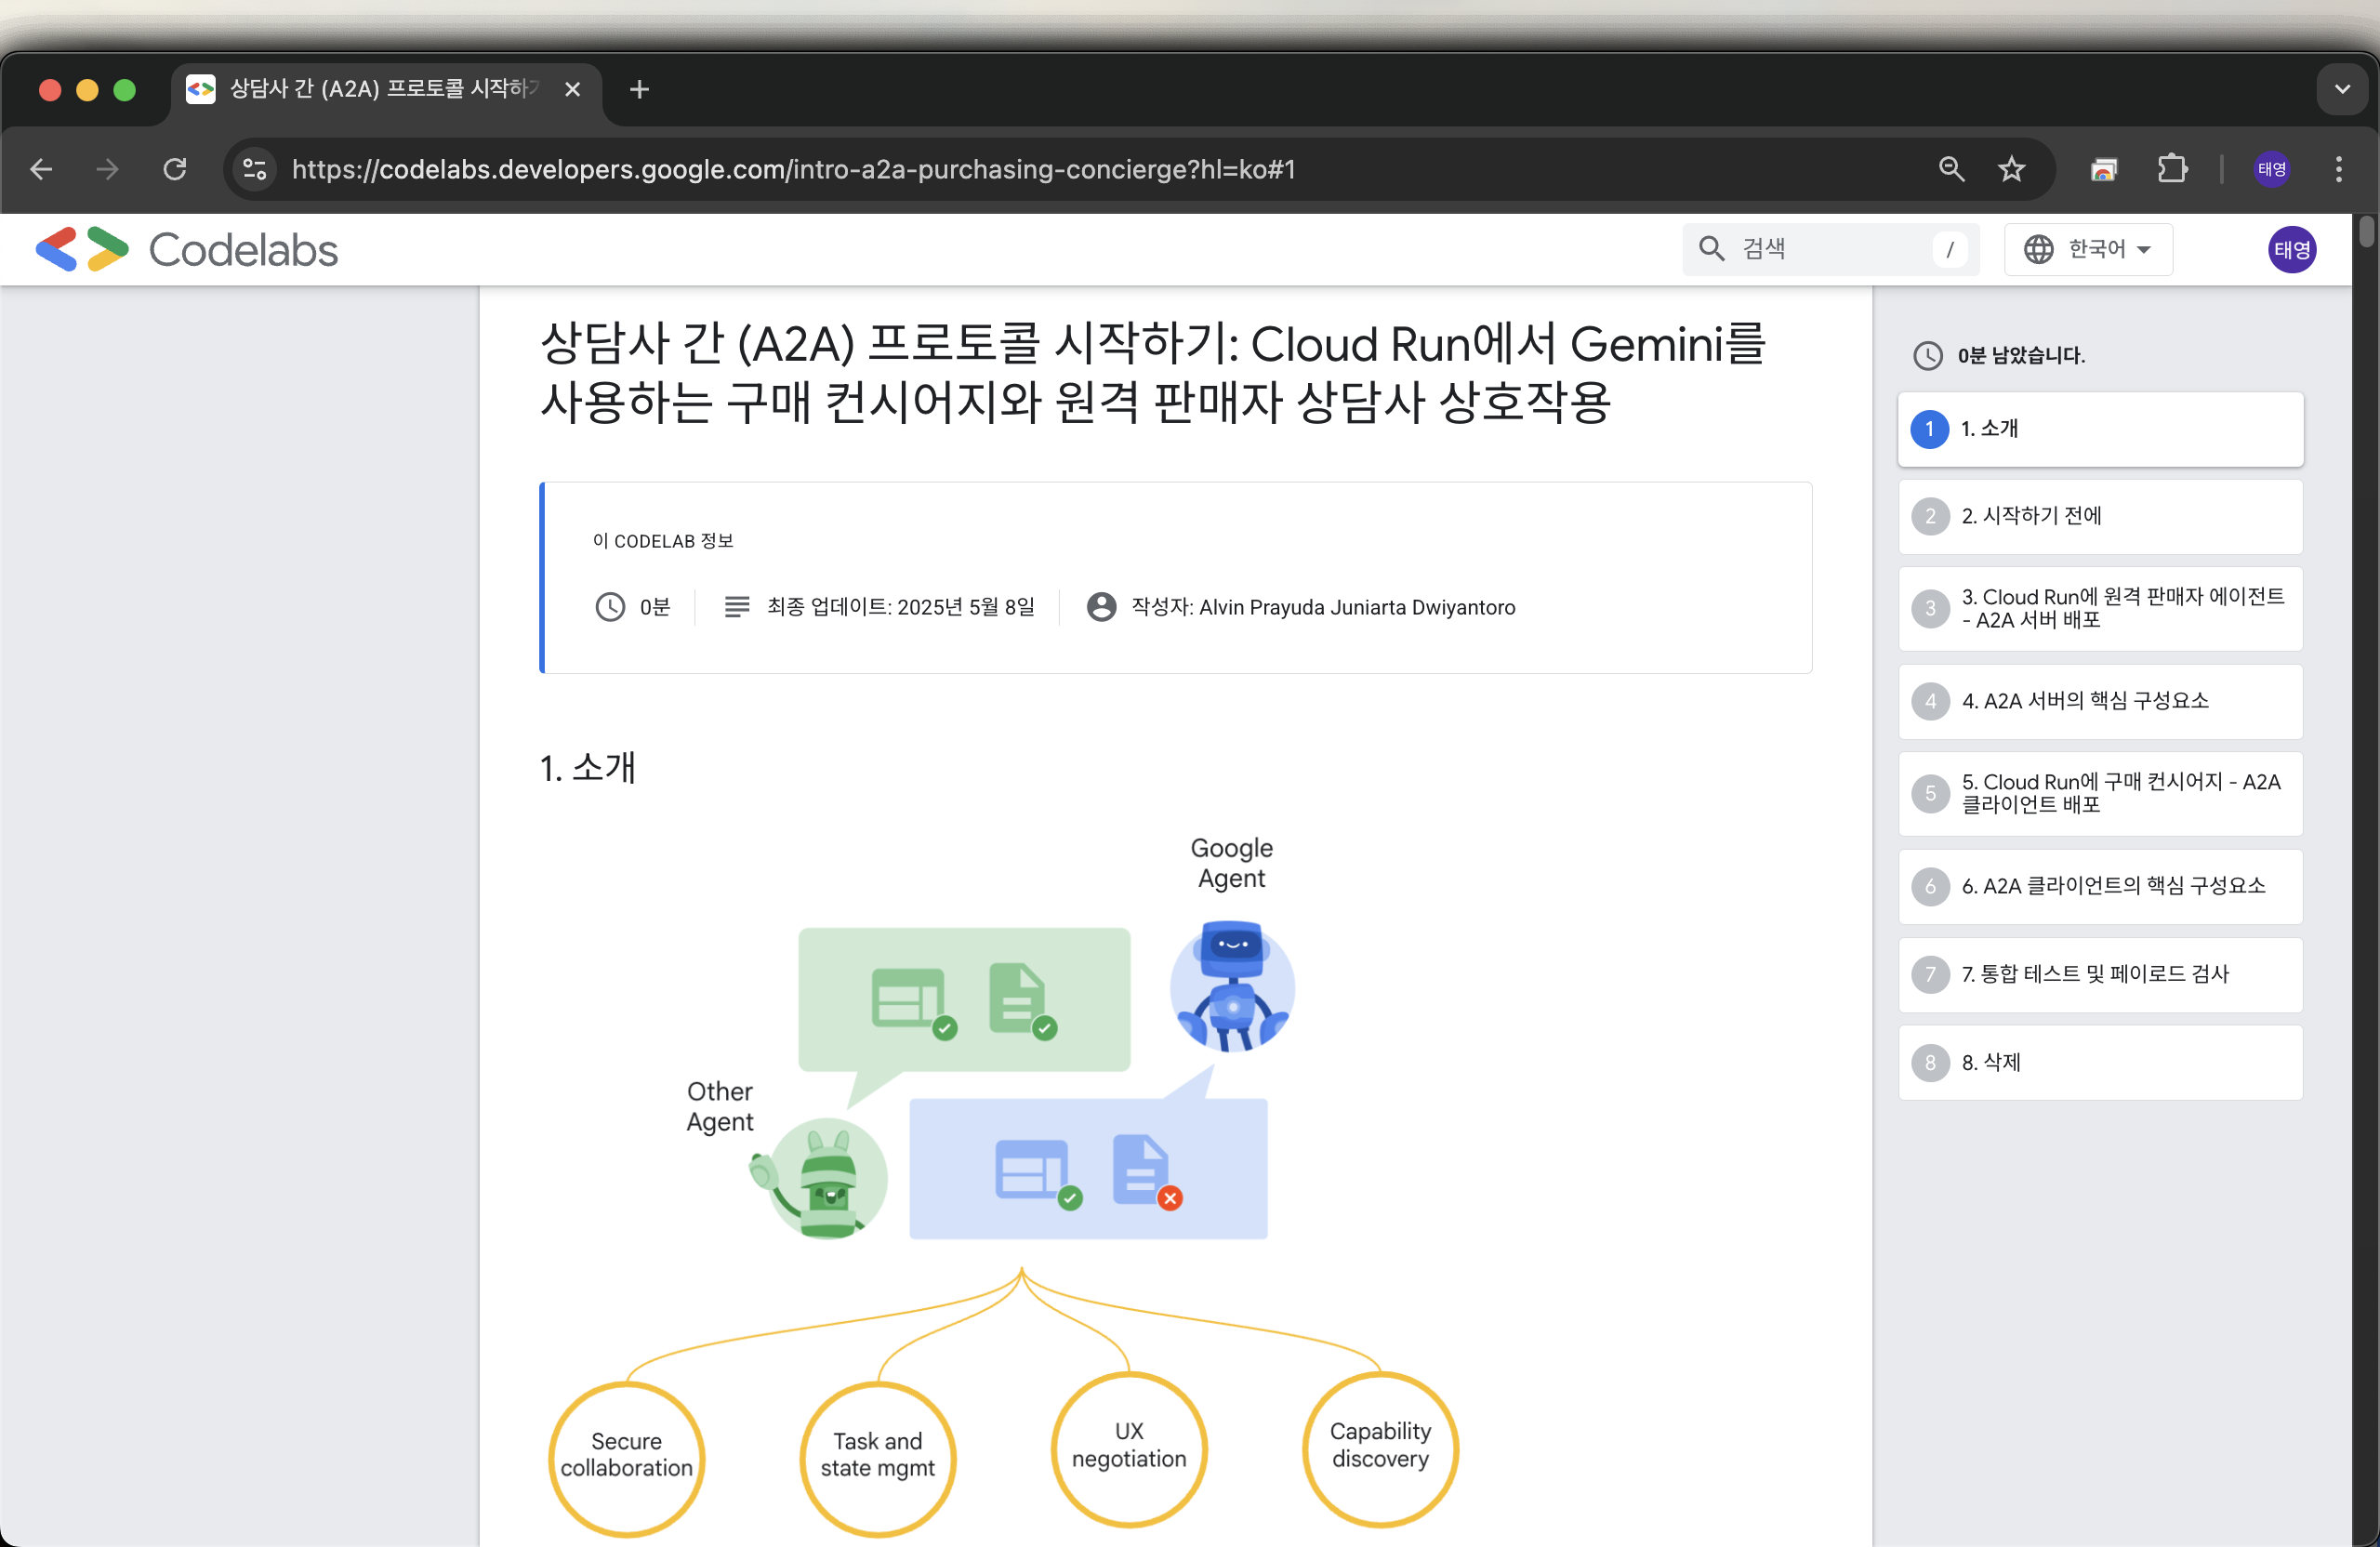Click the Secure collaboration circle
2380x1547 pixels.
point(626,1458)
